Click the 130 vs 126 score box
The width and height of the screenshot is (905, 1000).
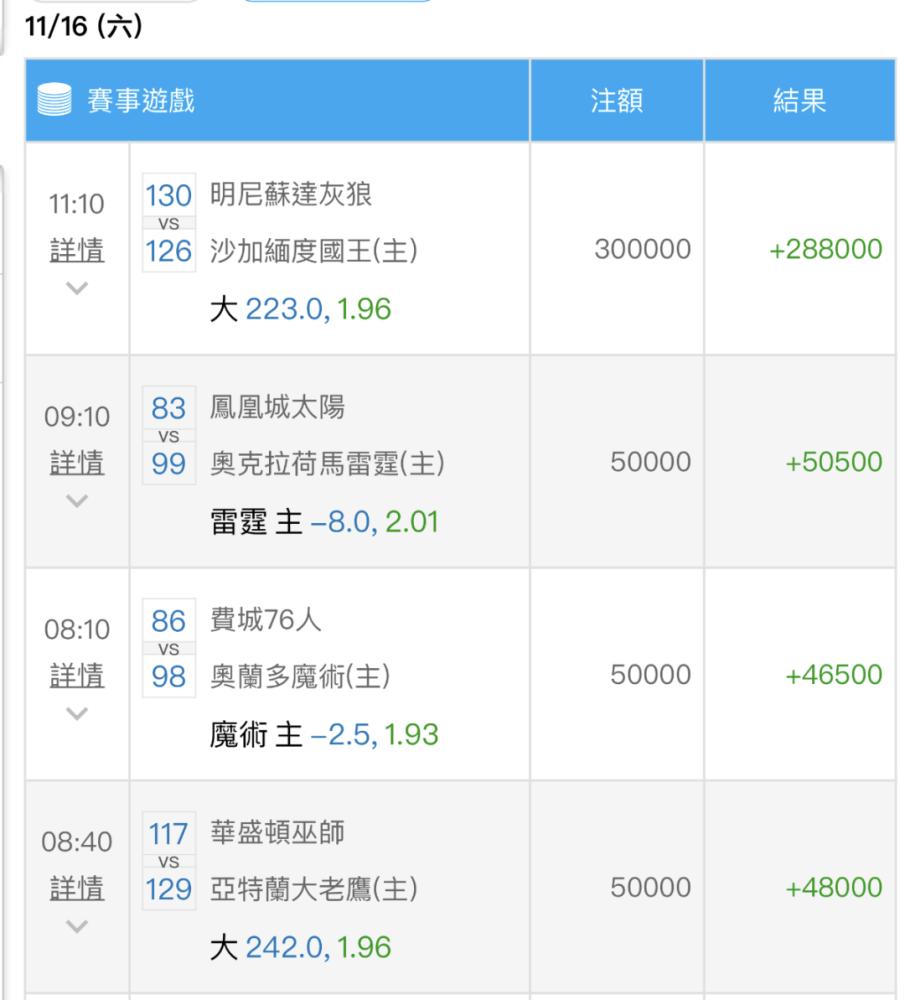pyautogui.click(x=168, y=223)
